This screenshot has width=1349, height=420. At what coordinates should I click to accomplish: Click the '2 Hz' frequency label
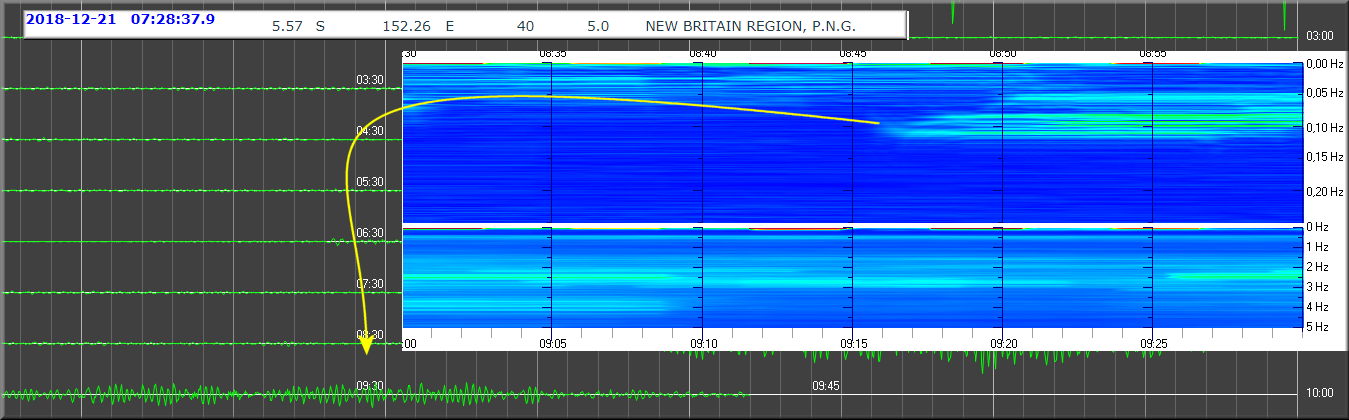(x=1320, y=267)
